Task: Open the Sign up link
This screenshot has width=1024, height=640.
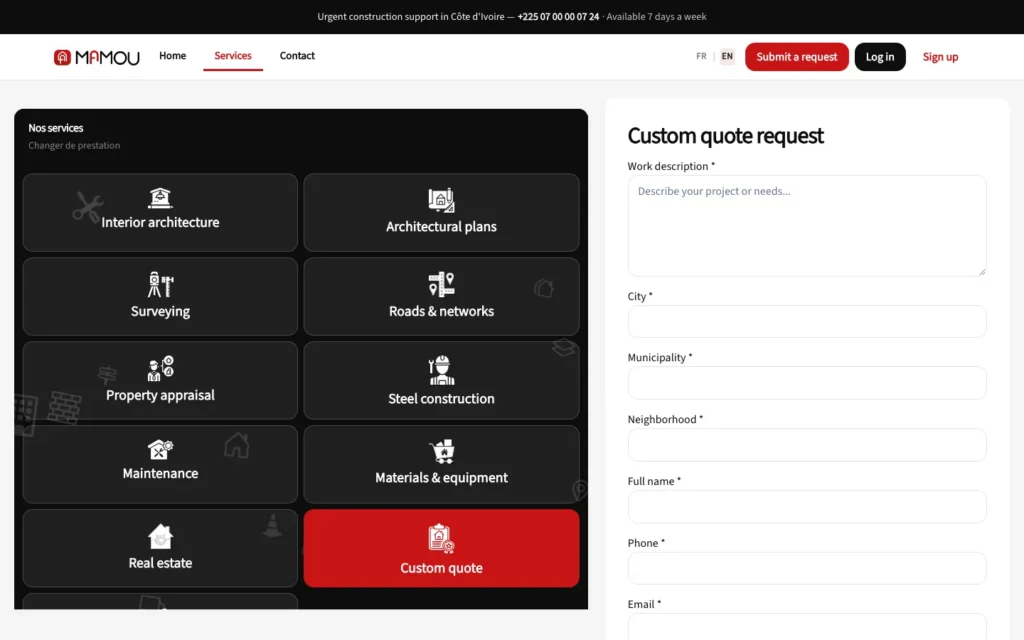Action: click(940, 57)
